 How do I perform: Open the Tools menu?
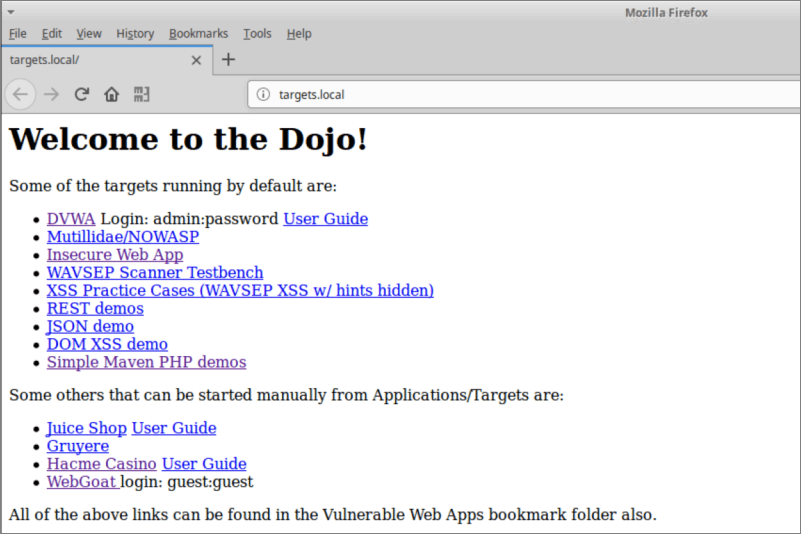click(257, 34)
